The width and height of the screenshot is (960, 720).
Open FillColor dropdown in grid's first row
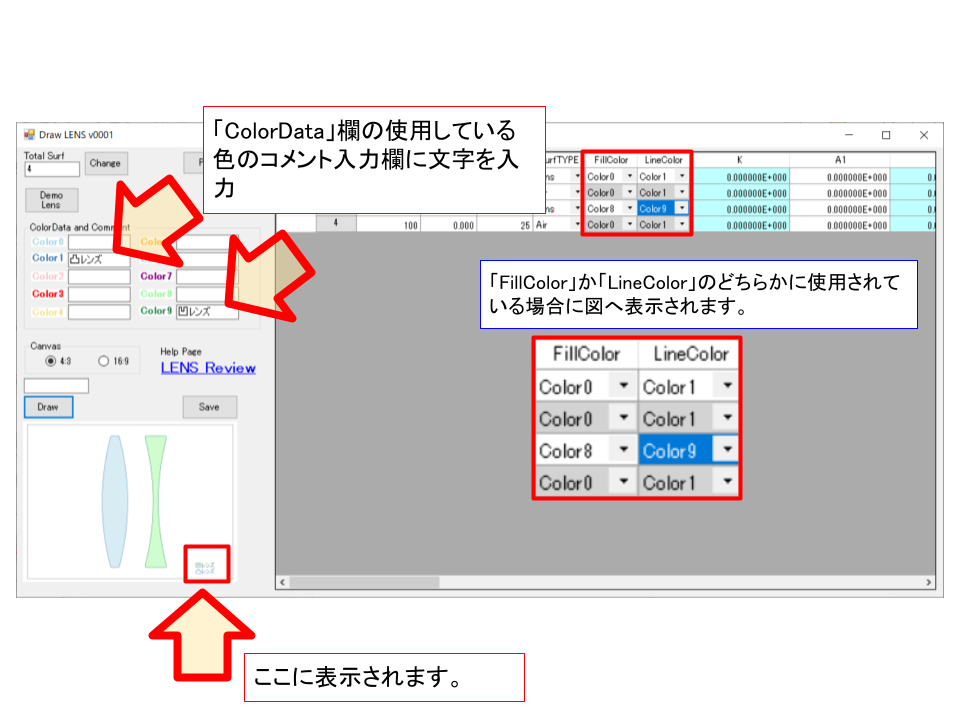[x=630, y=176]
